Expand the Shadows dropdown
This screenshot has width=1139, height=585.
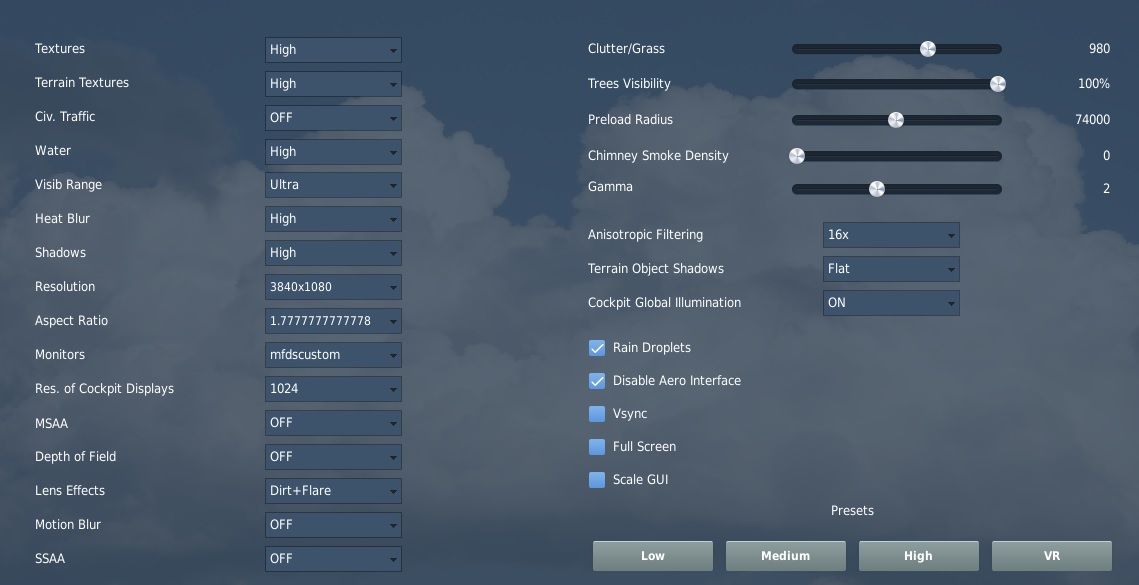coord(333,253)
